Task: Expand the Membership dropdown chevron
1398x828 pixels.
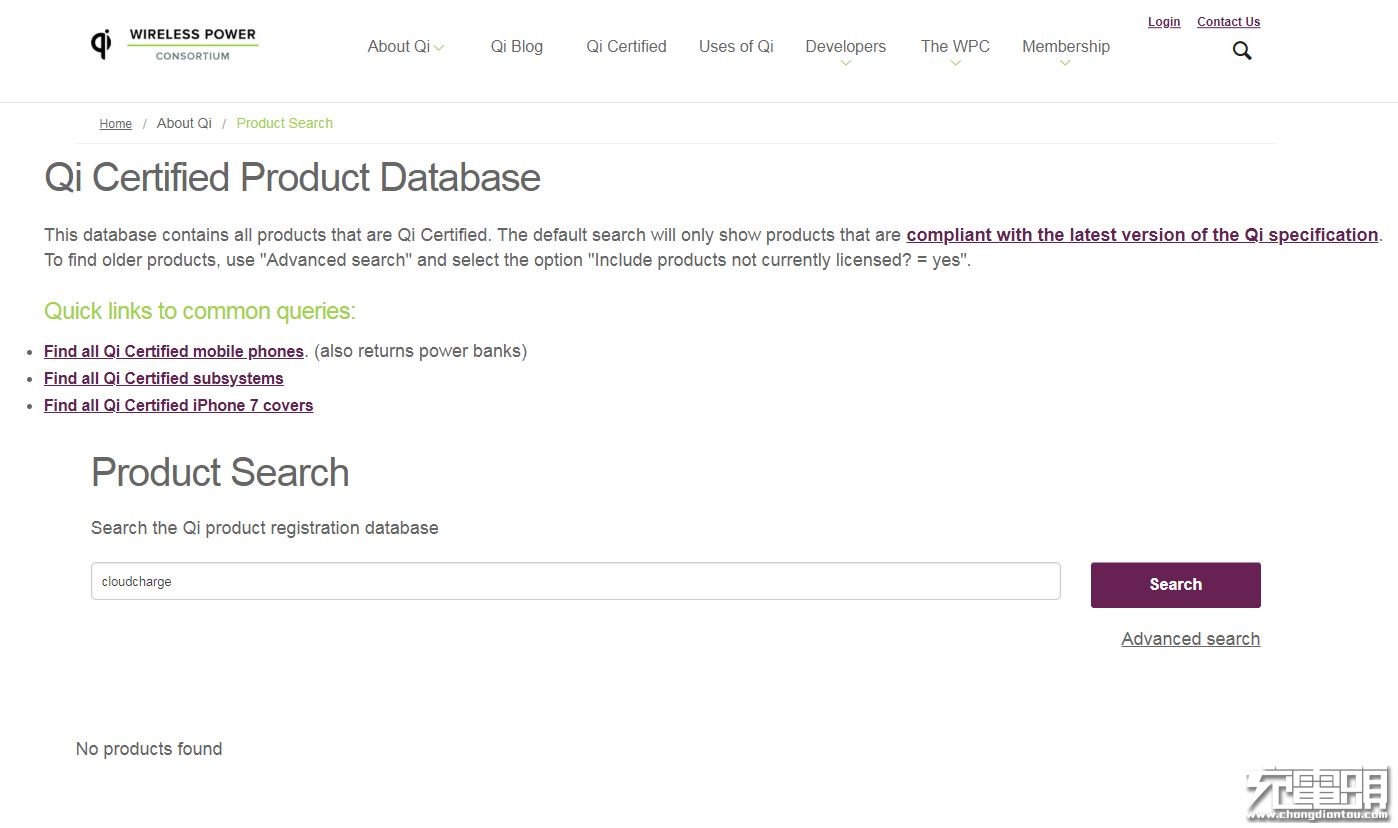Action: 1065,64
